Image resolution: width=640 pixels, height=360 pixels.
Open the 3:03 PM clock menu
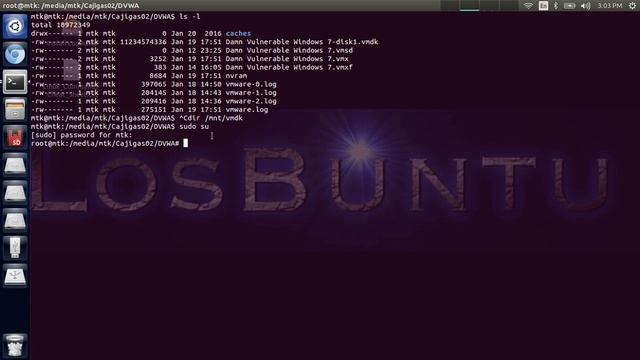pos(610,6)
